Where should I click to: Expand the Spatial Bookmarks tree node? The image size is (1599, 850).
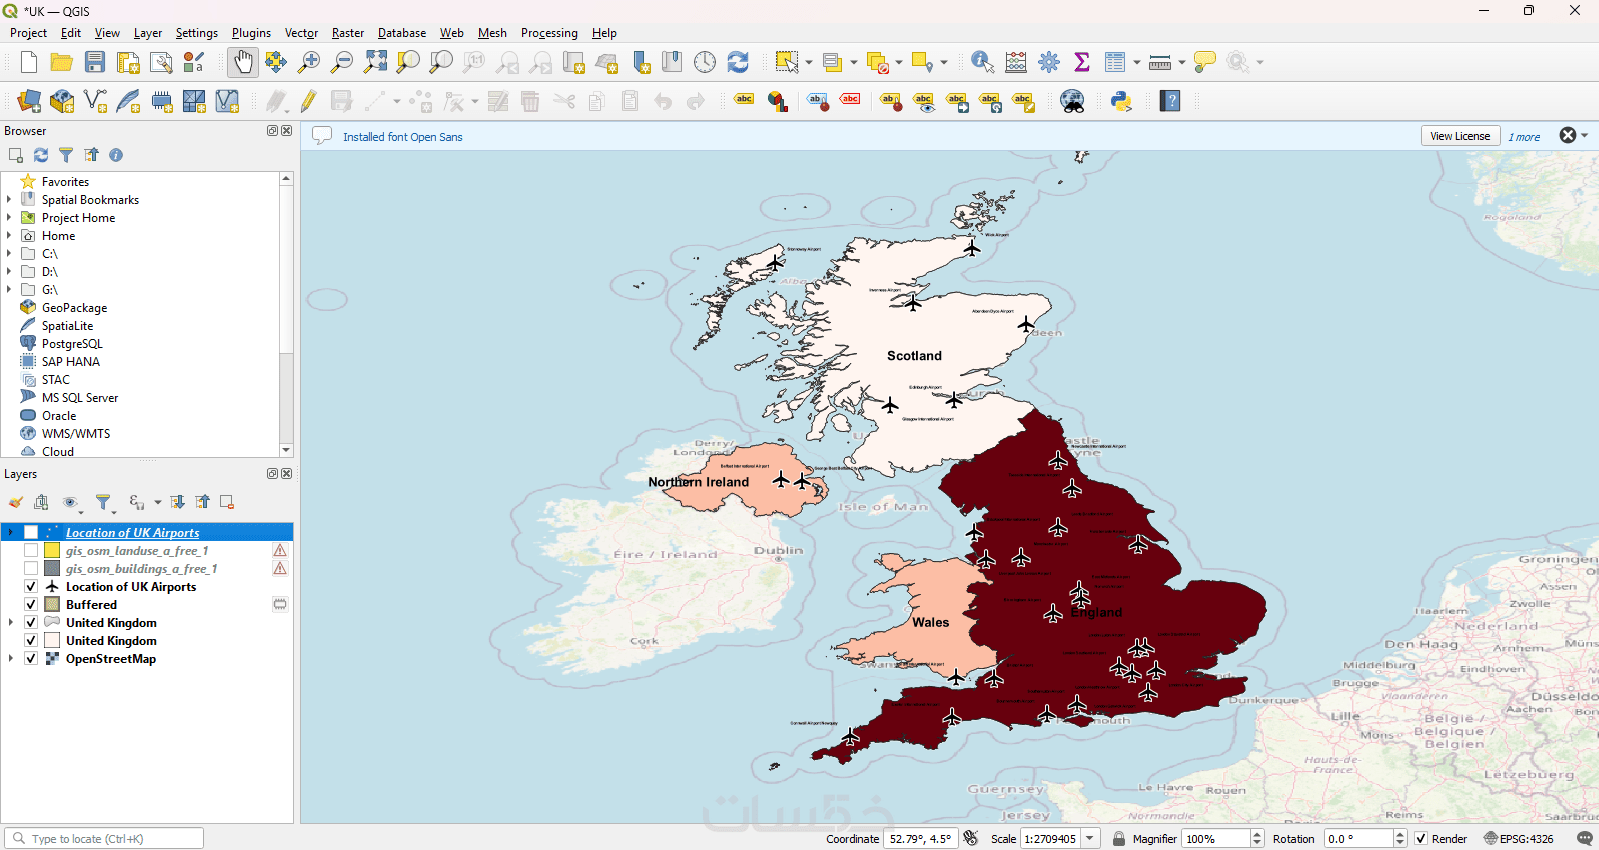tap(9, 200)
